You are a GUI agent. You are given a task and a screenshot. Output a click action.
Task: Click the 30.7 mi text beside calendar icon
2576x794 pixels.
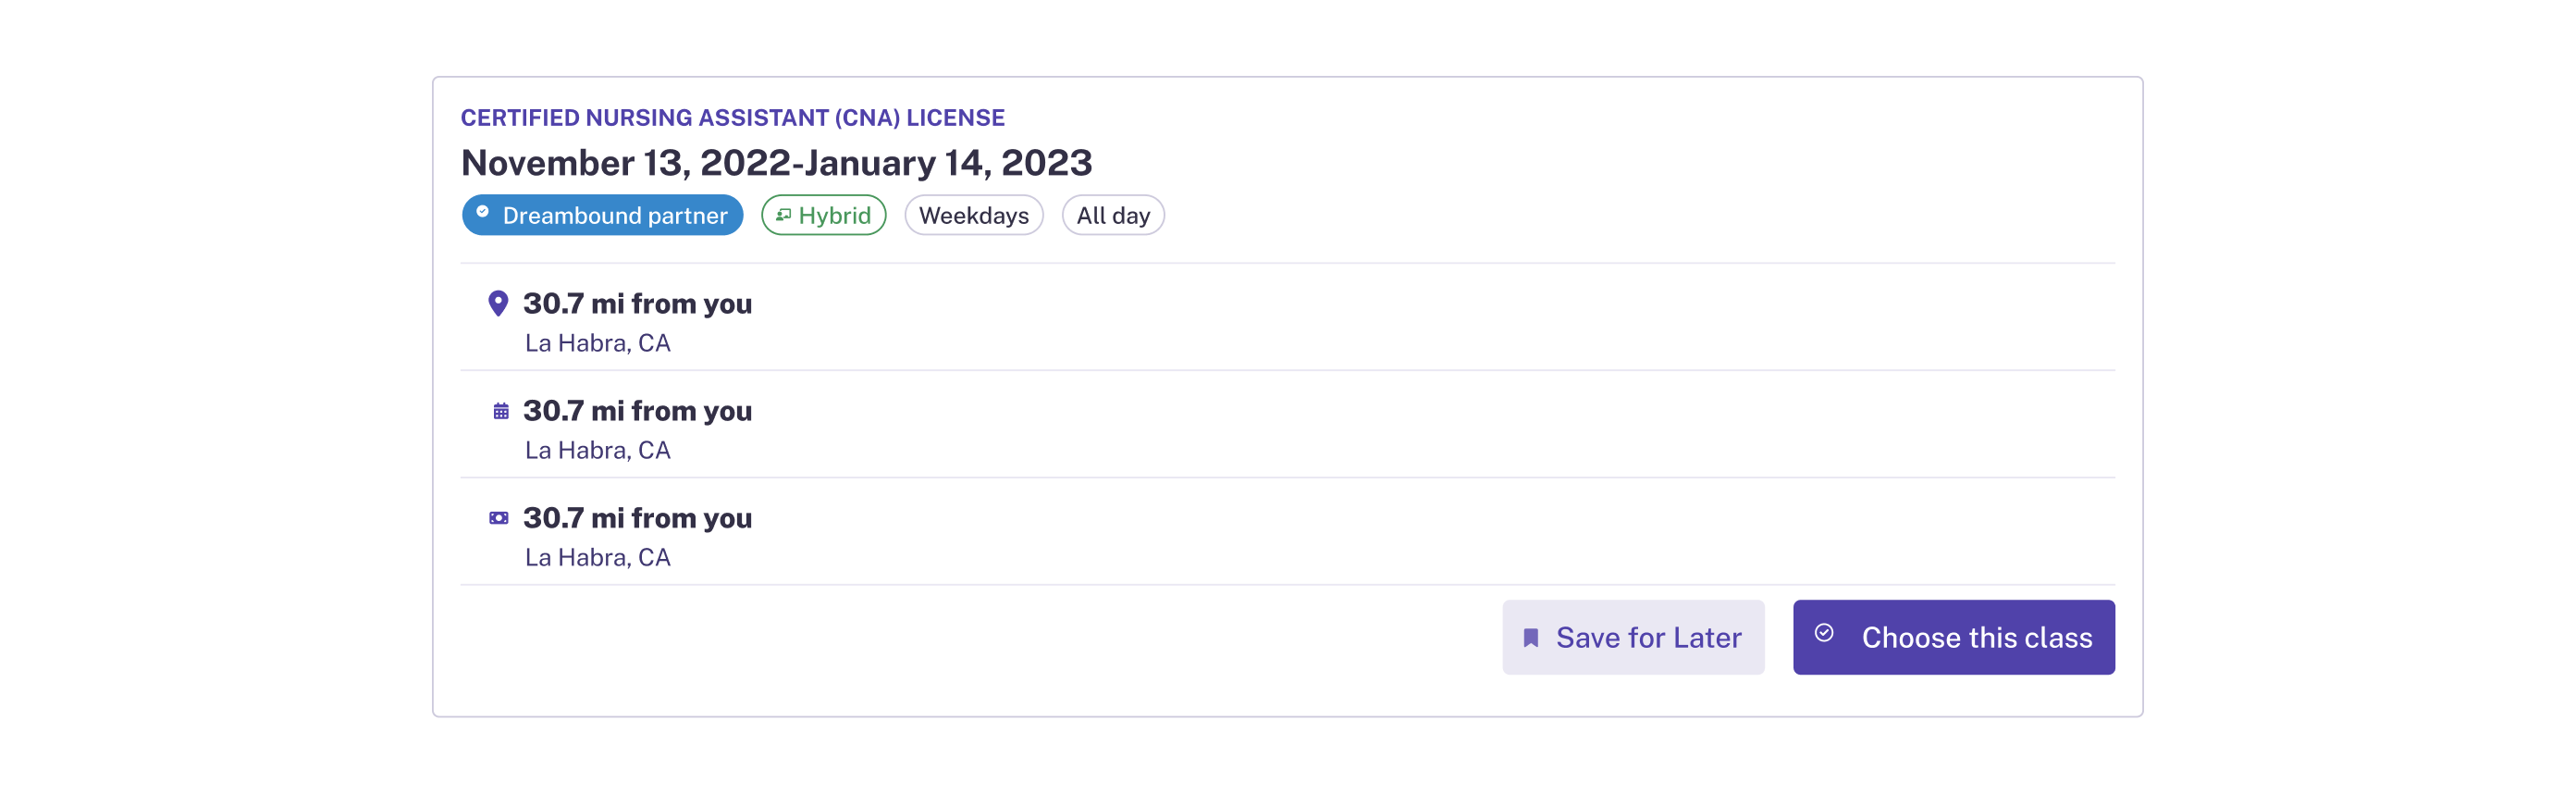(x=637, y=411)
